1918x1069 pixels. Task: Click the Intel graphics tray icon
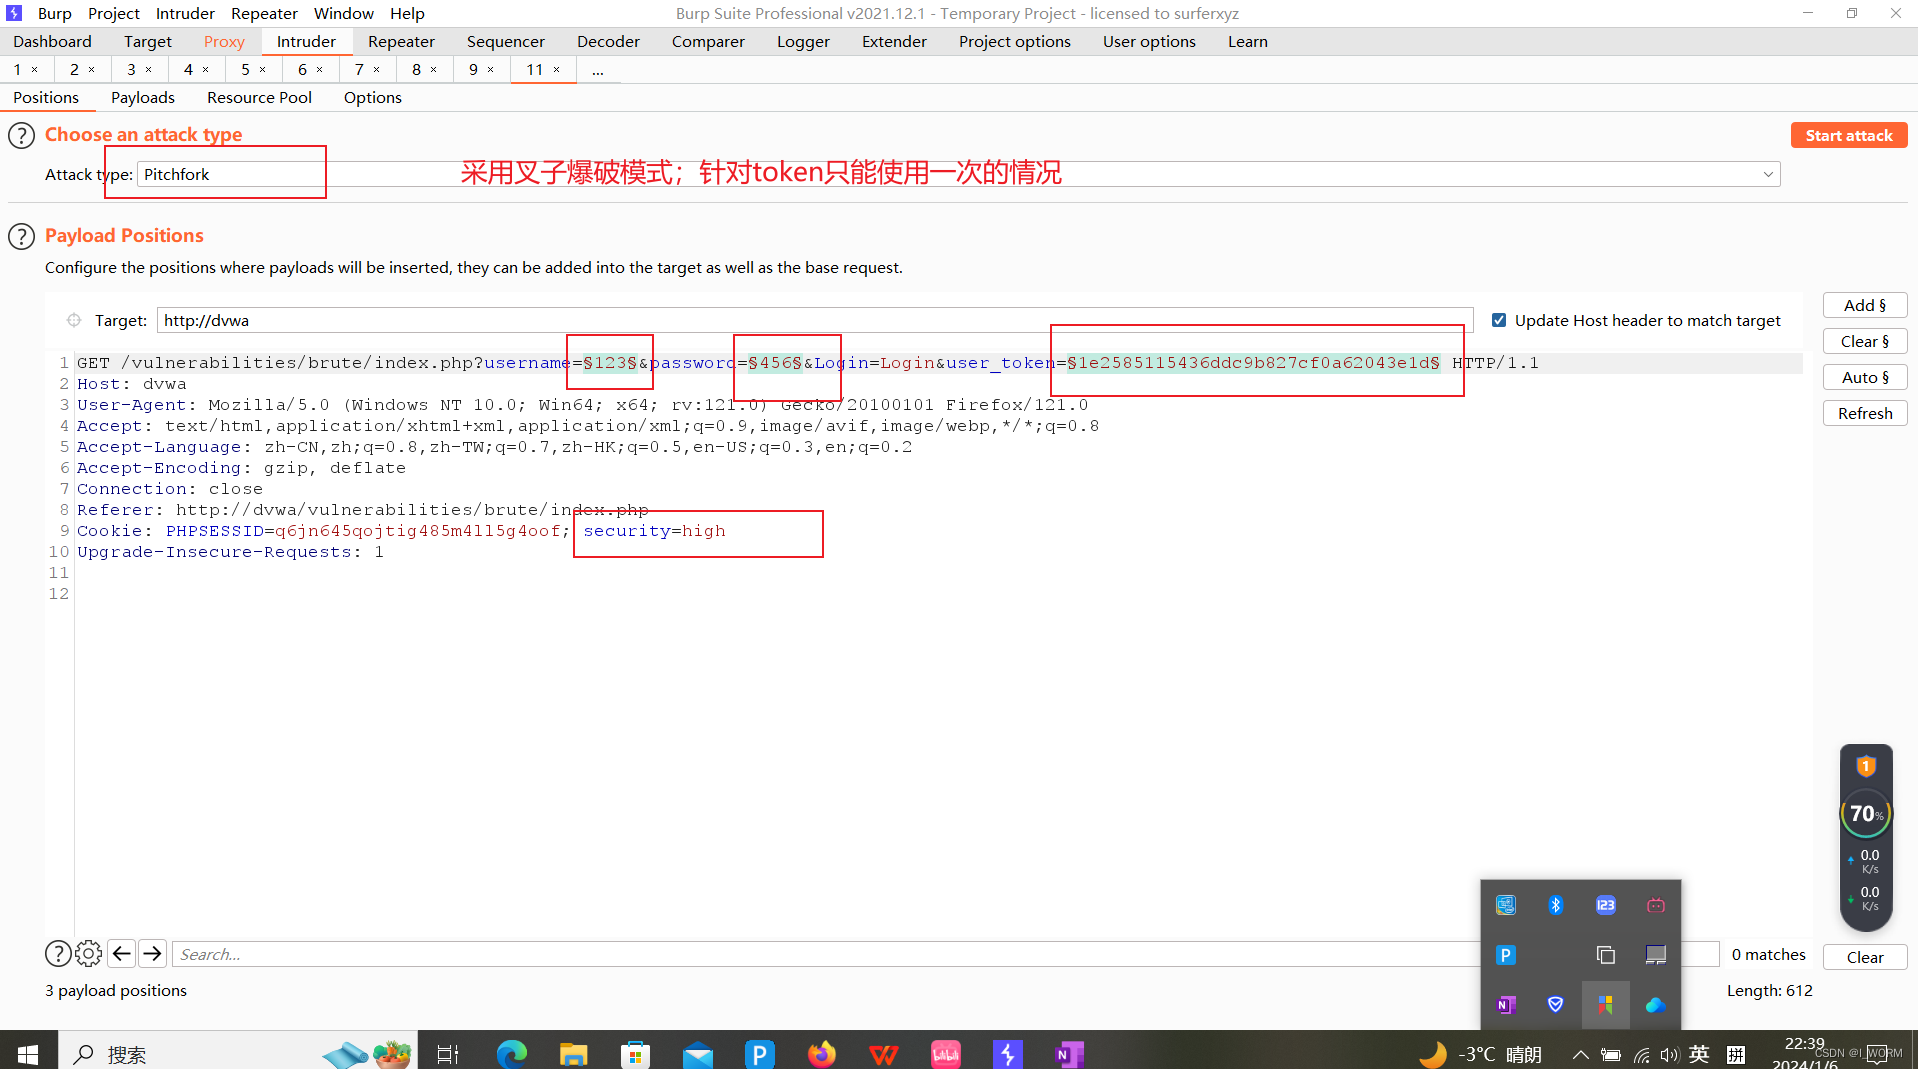[x=1506, y=905]
